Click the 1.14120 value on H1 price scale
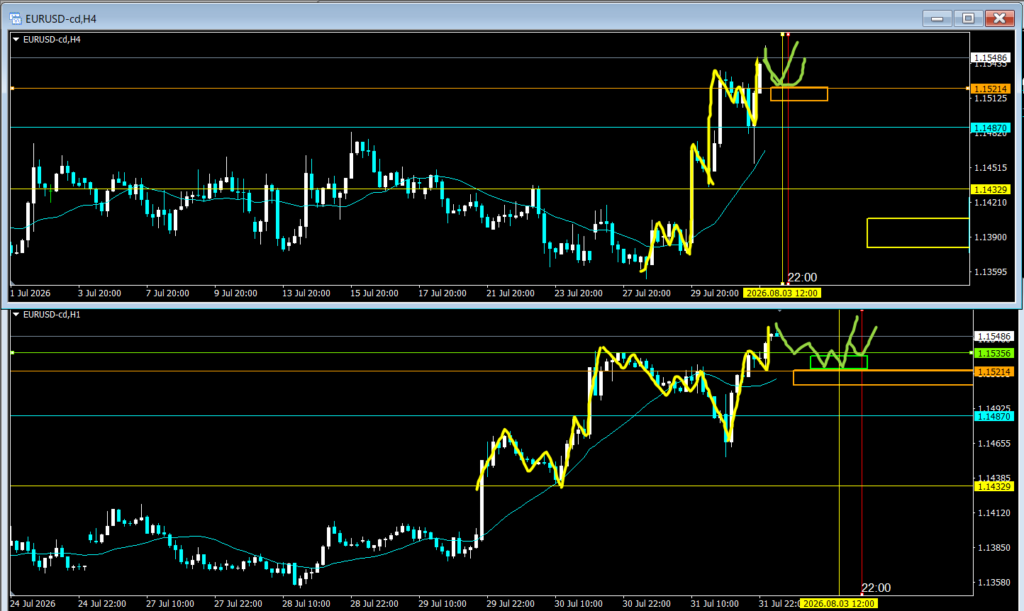The height and width of the screenshot is (611, 1024). pyautogui.click(x=993, y=513)
